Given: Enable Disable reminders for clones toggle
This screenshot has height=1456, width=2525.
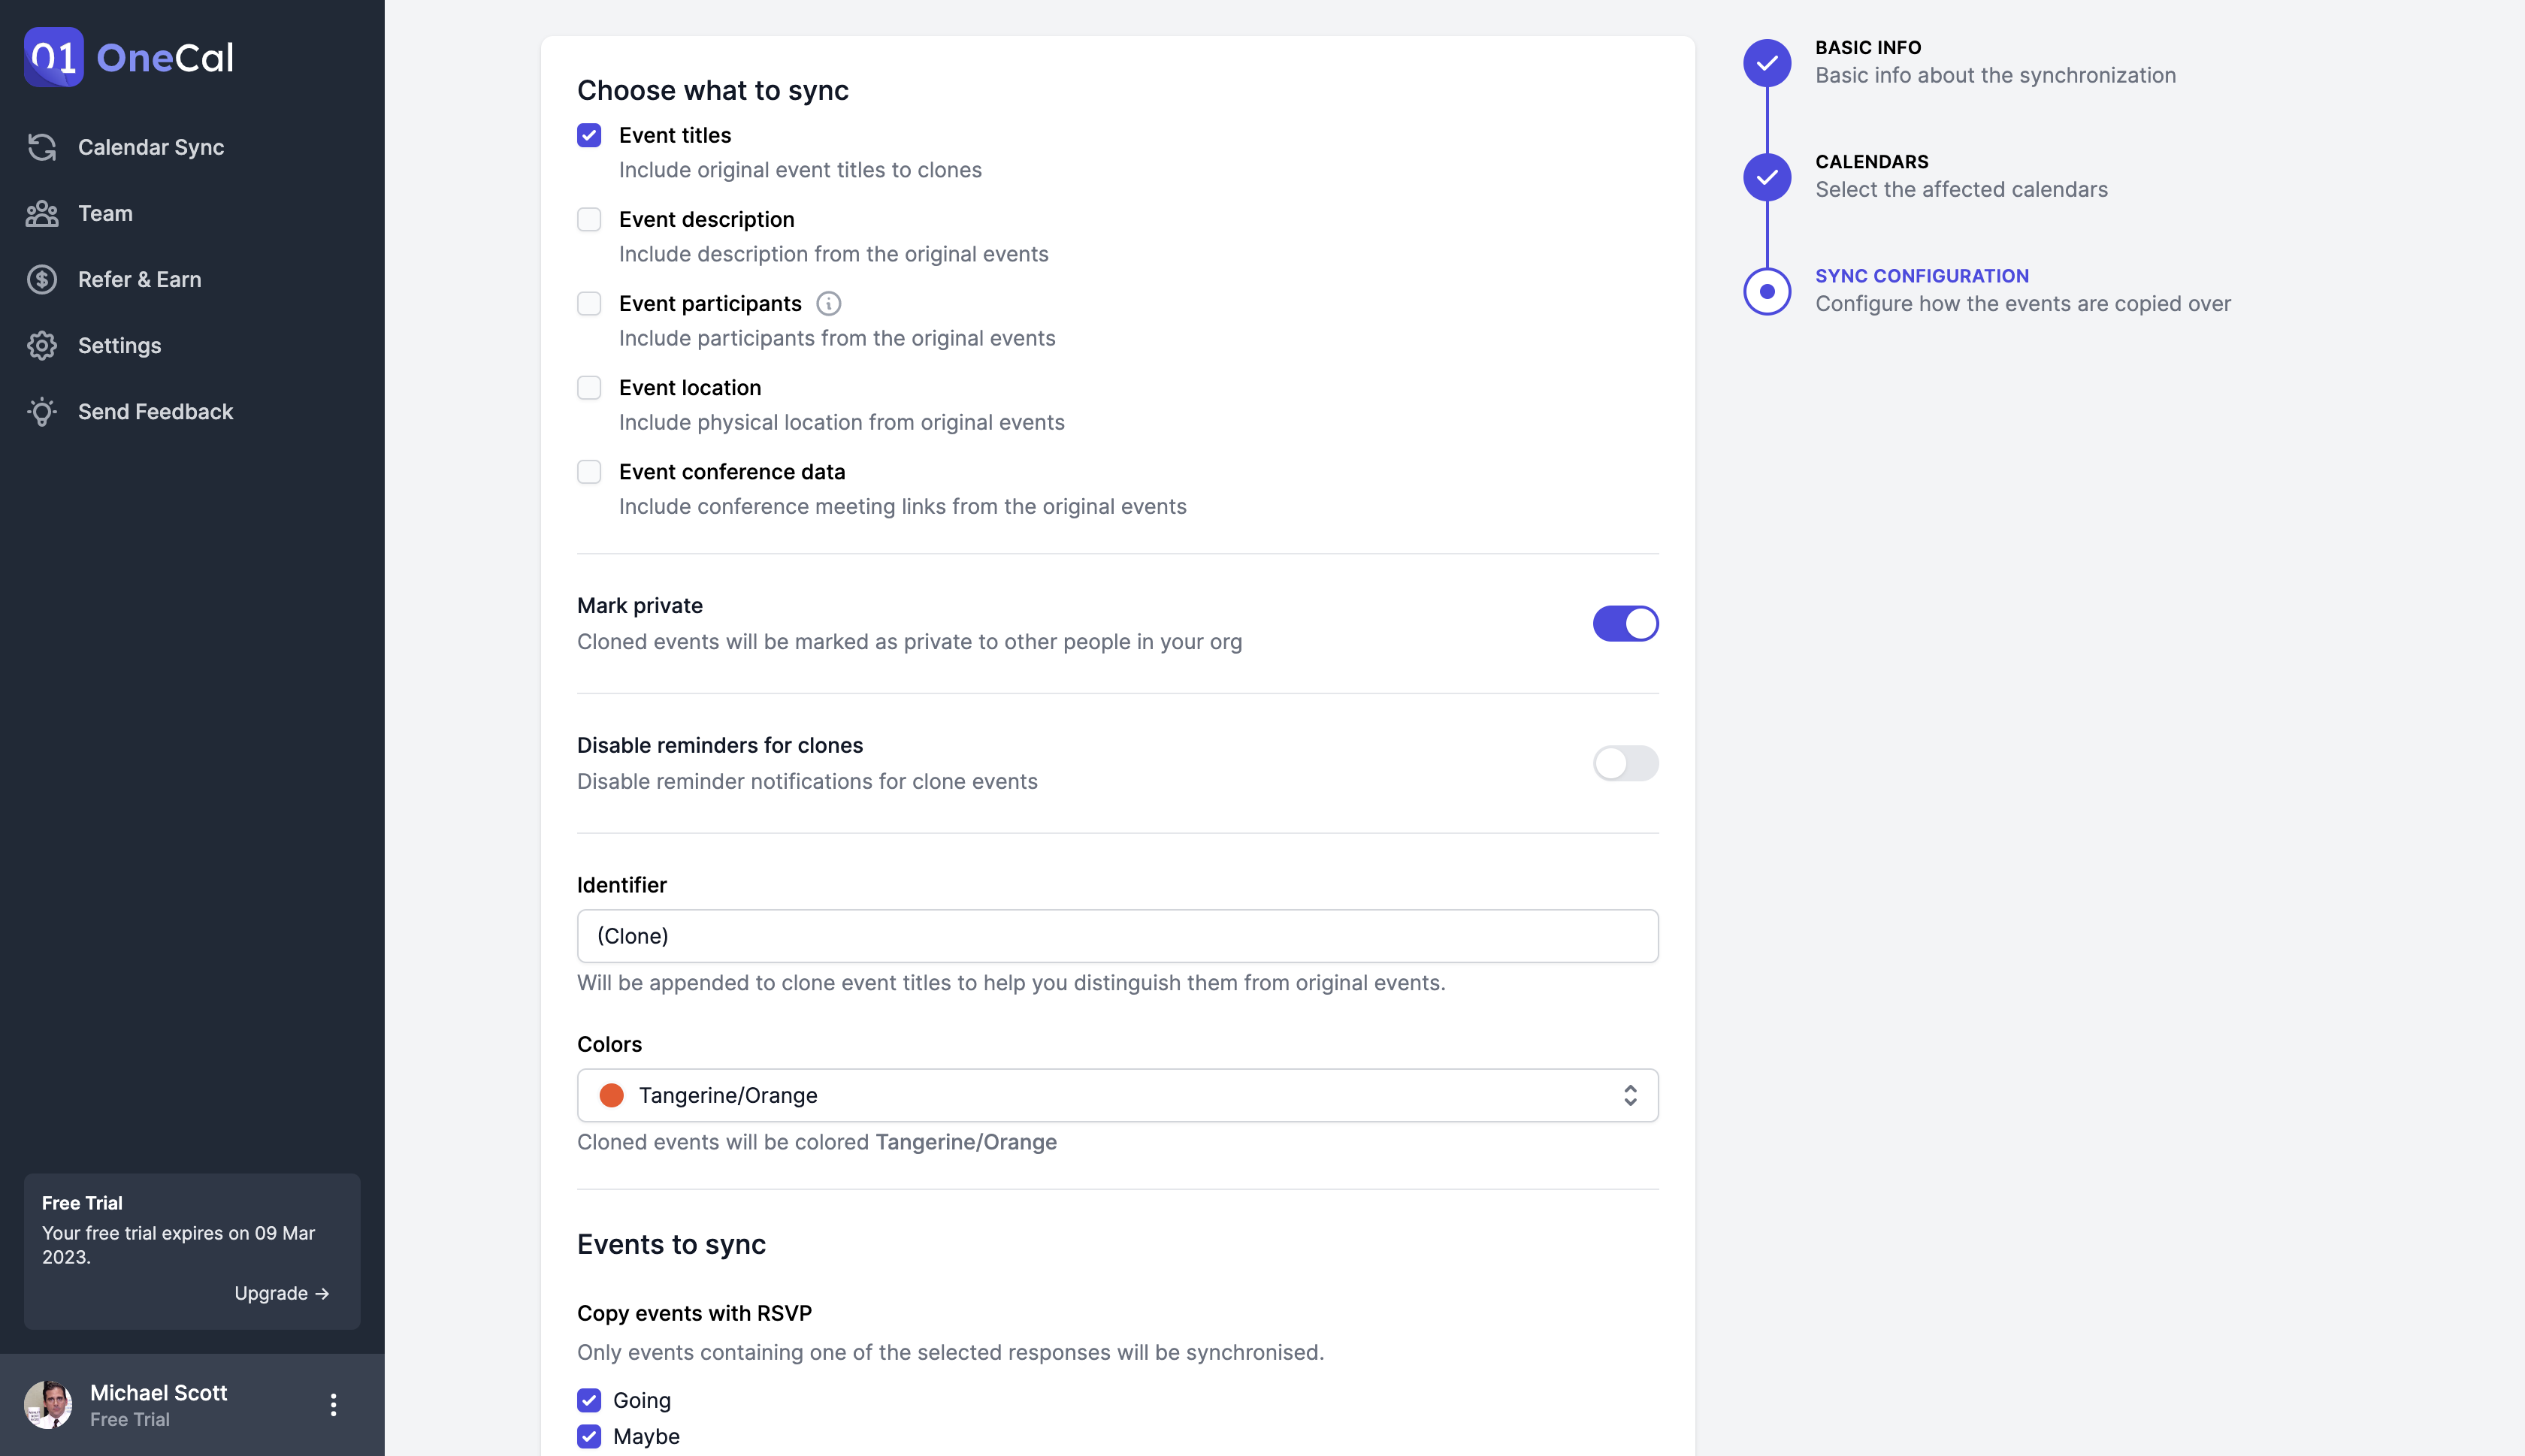Looking at the screenshot, I should 1625,763.
